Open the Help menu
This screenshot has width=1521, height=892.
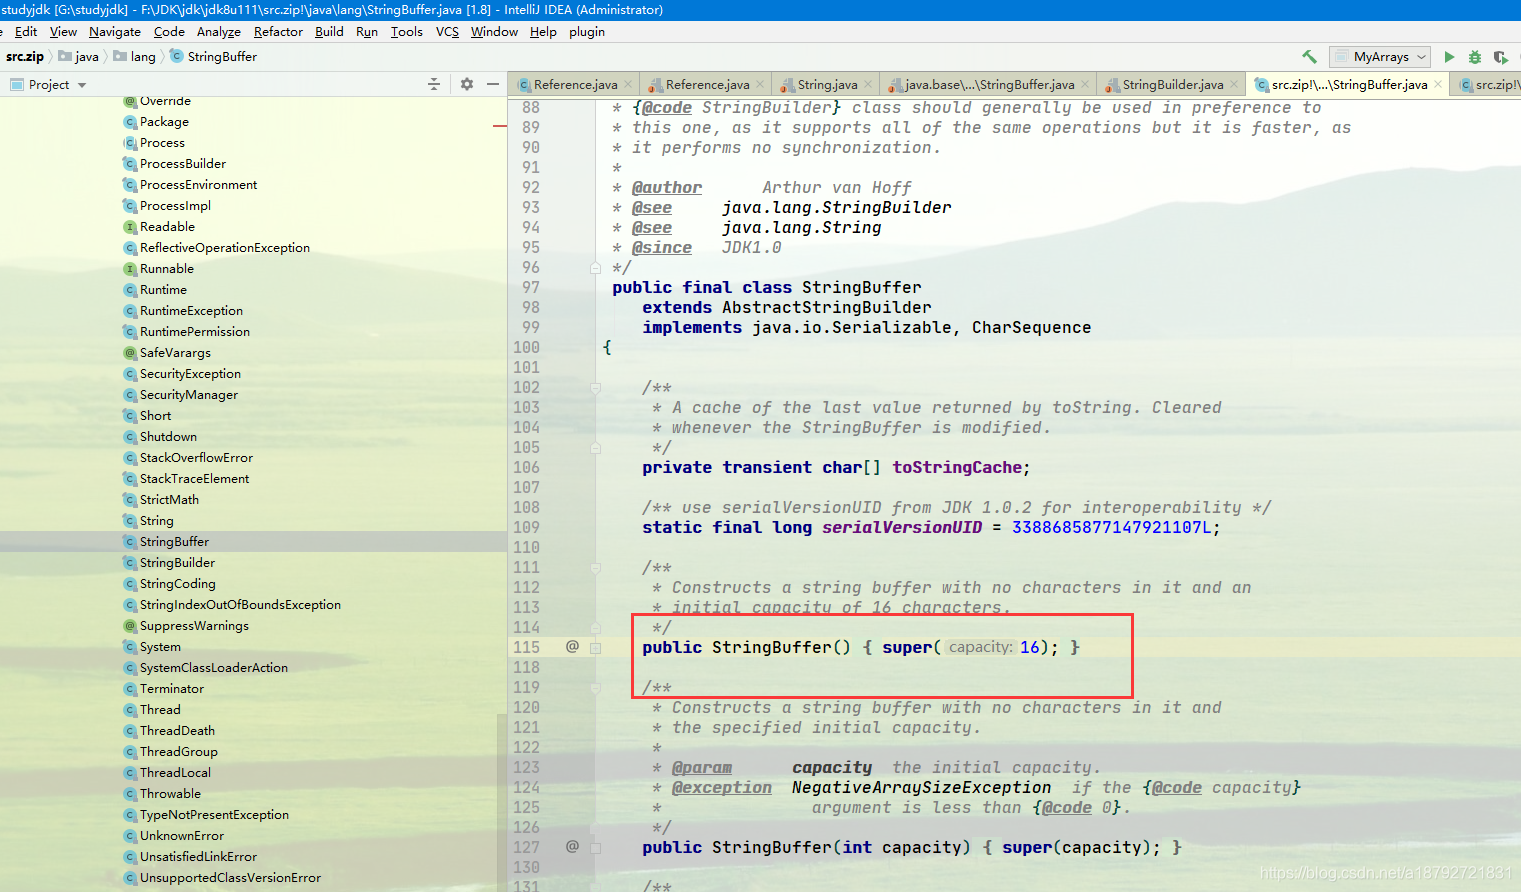[x=543, y=32]
